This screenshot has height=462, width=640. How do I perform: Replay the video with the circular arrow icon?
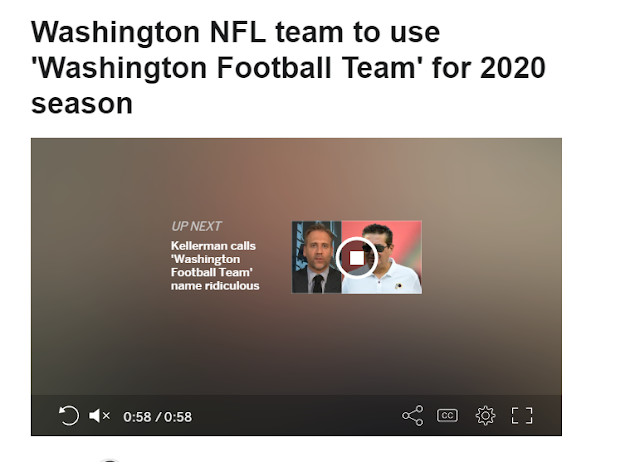[69, 415]
